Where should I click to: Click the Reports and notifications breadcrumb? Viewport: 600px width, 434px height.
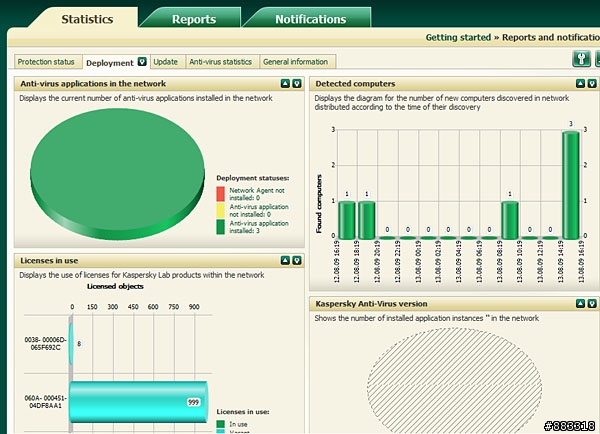tap(551, 38)
